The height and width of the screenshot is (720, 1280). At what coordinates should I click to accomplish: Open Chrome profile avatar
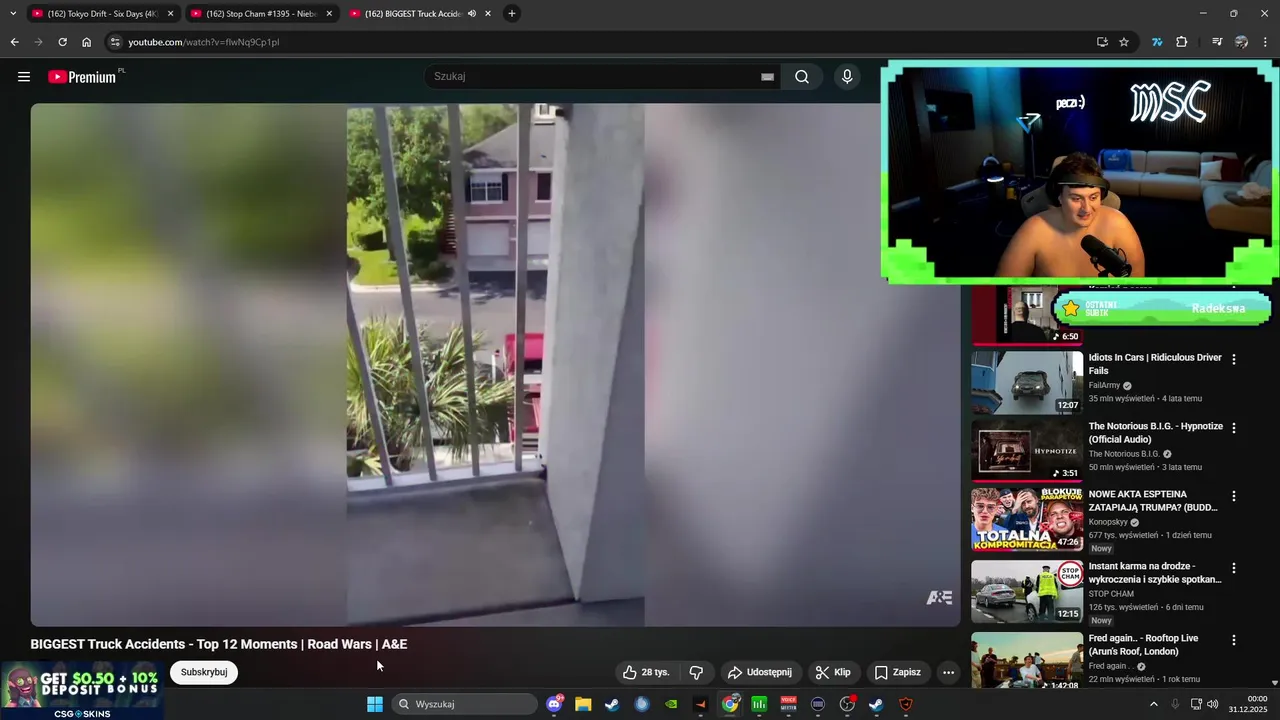point(1241,42)
